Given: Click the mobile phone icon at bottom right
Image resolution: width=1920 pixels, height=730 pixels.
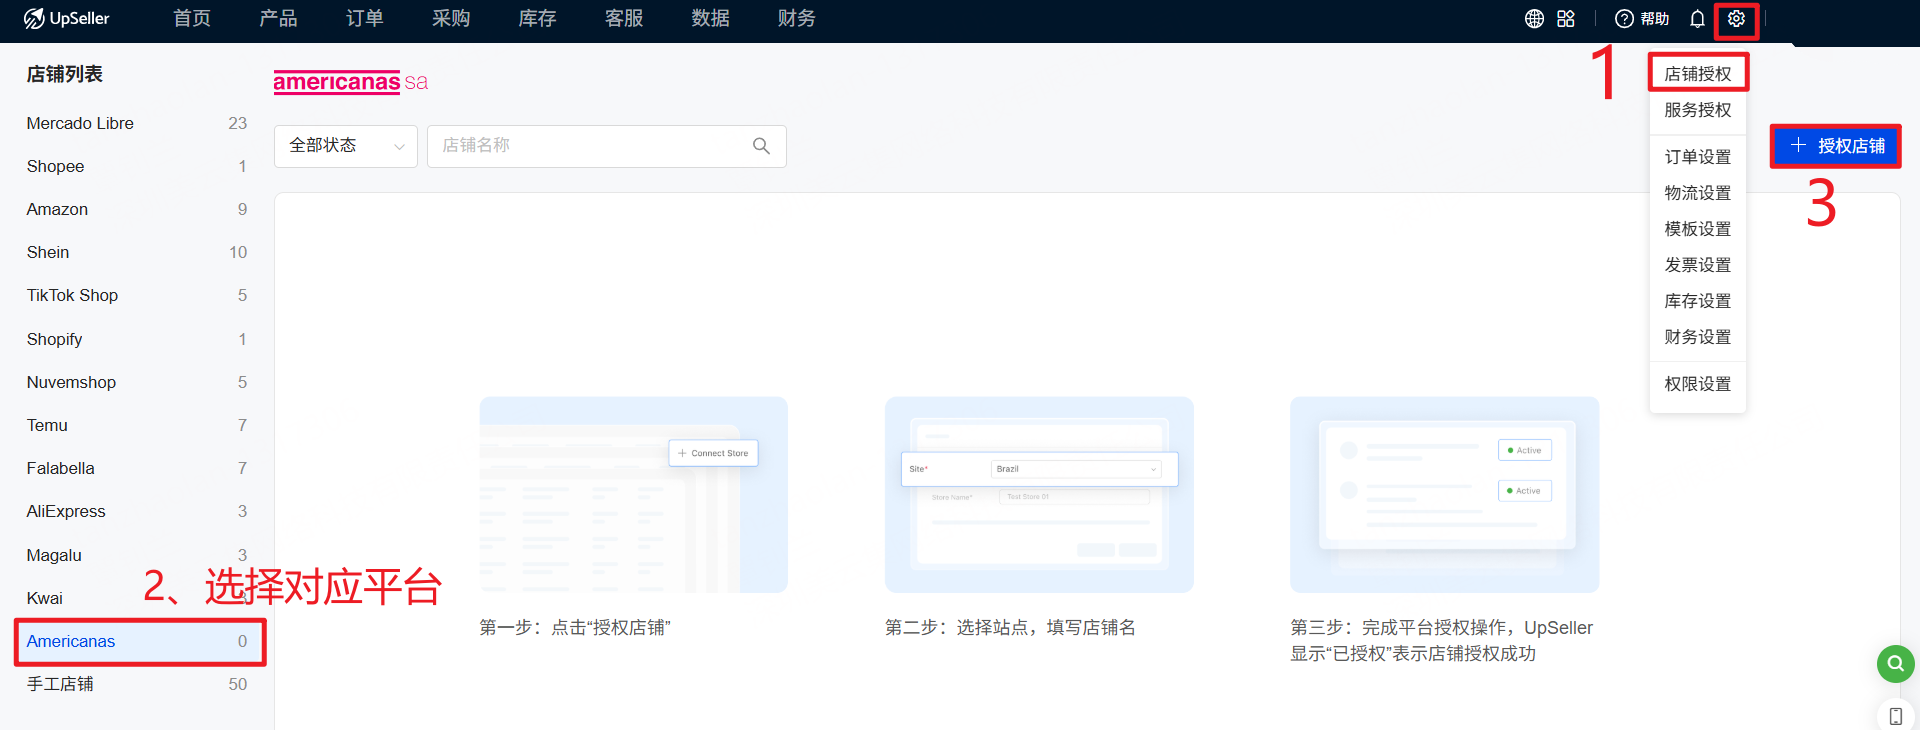Looking at the screenshot, I should 1895,716.
